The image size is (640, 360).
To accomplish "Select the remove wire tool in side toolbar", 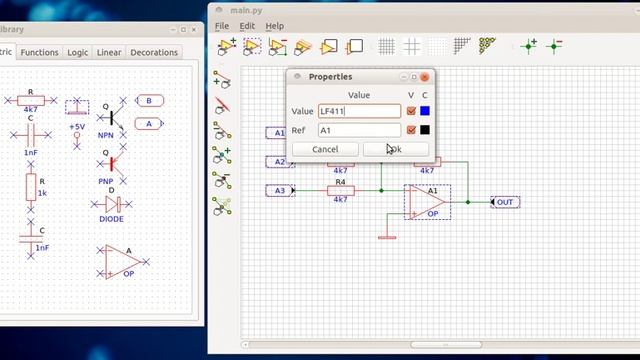I will 222,131.
